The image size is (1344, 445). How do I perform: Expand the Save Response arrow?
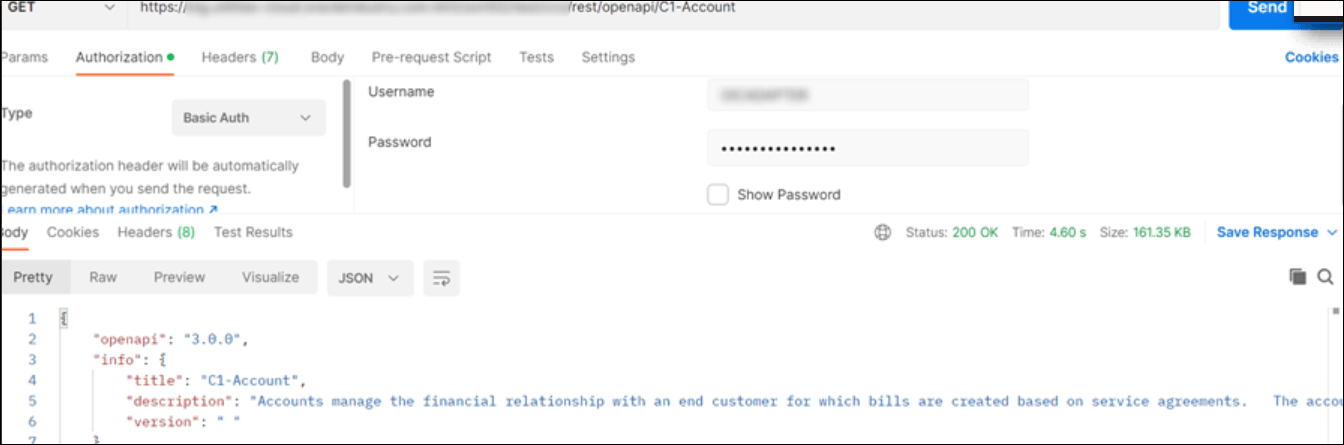pyautogui.click(x=1331, y=232)
